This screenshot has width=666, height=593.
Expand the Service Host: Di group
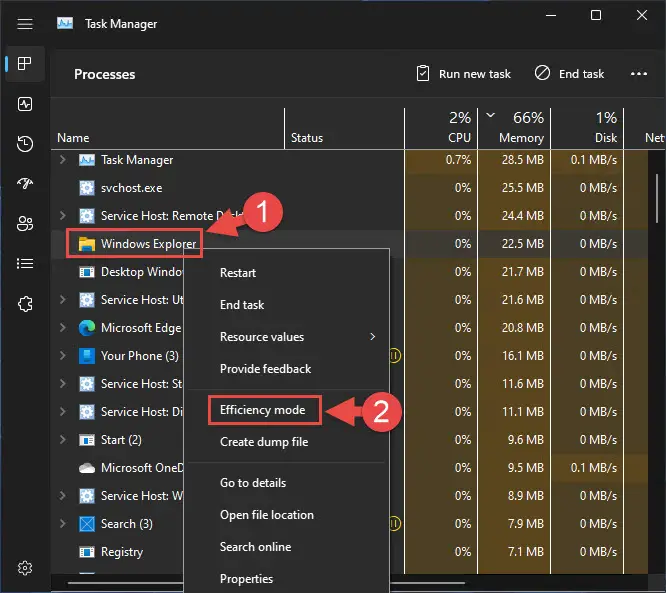[63, 412]
